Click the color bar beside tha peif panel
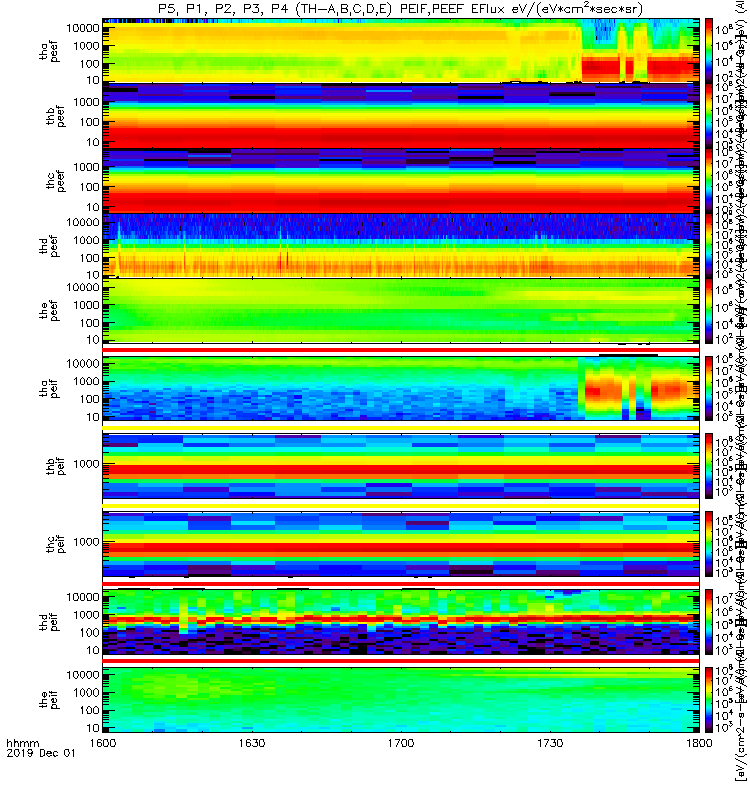 tap(709, 388)
